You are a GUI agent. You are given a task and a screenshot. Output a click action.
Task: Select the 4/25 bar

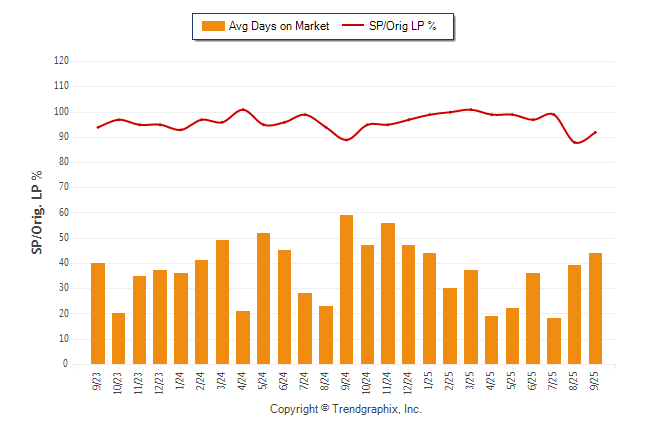492,340
